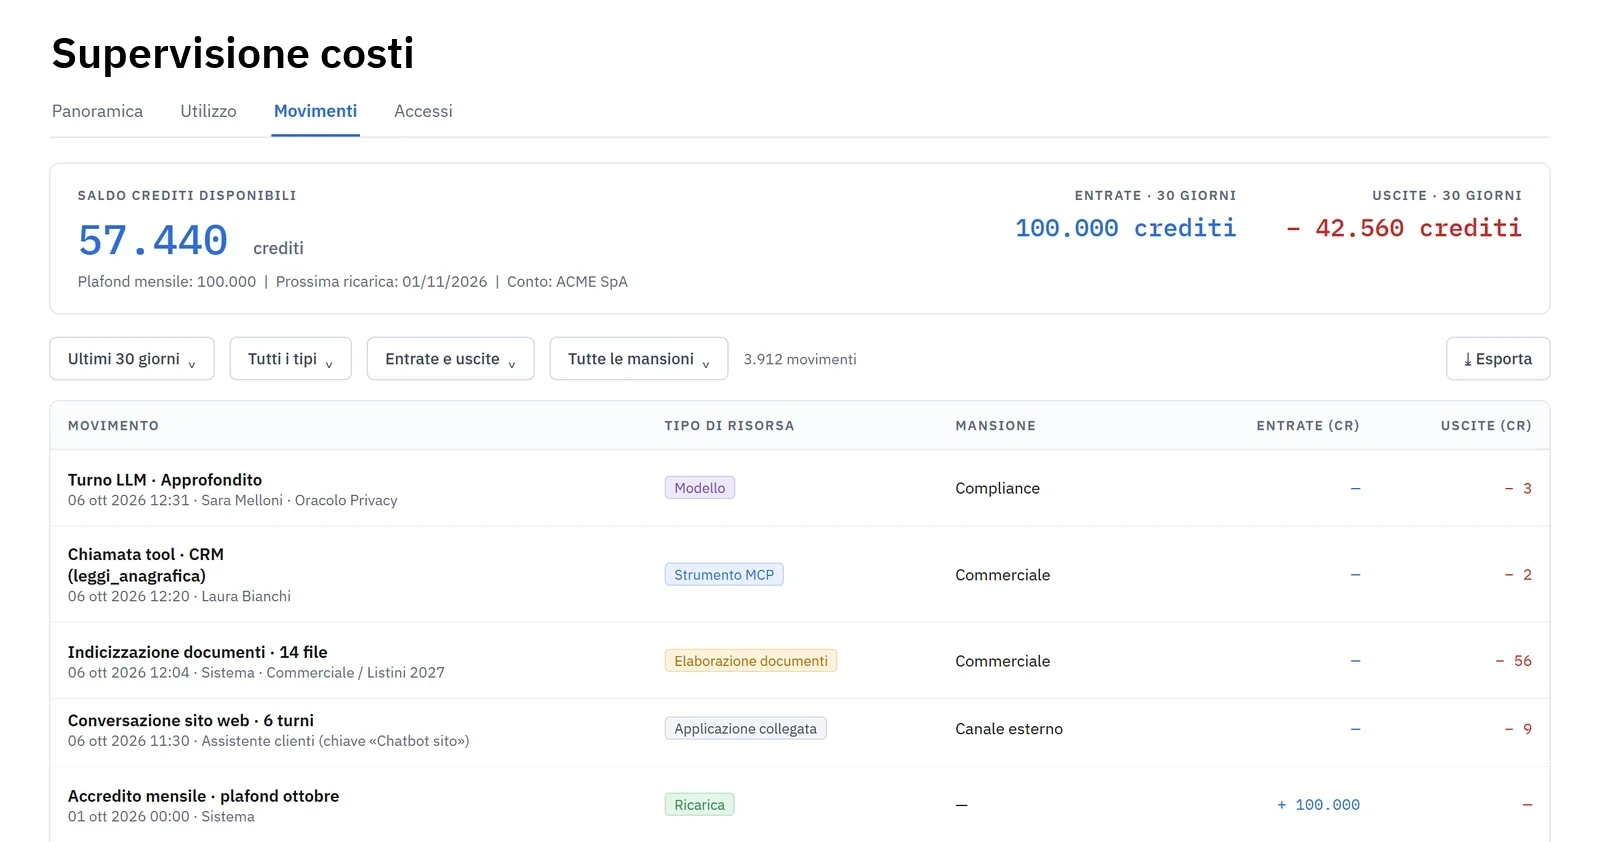The width and height of the screenshot is (1600, 842).
Task: Click the 57.440 available balance figure
Action: point(153,241)
